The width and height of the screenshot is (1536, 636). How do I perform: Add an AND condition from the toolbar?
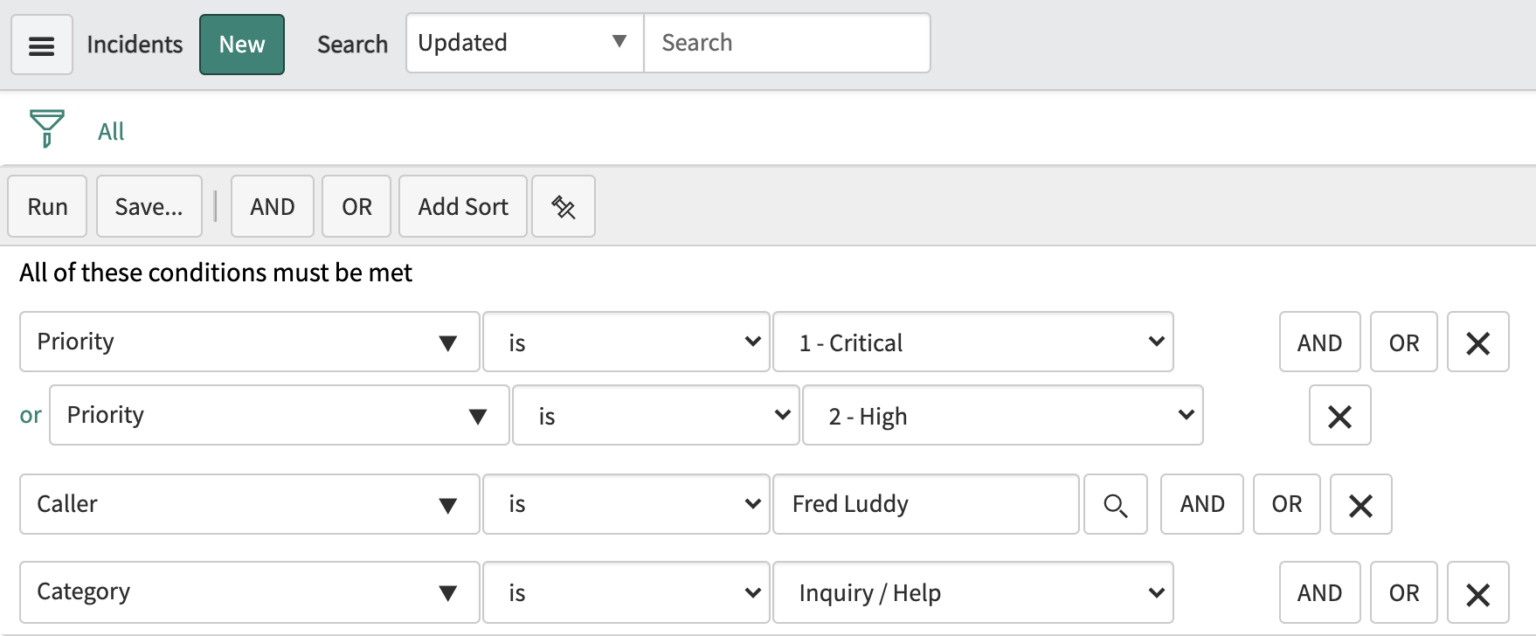tap(272, 206)
